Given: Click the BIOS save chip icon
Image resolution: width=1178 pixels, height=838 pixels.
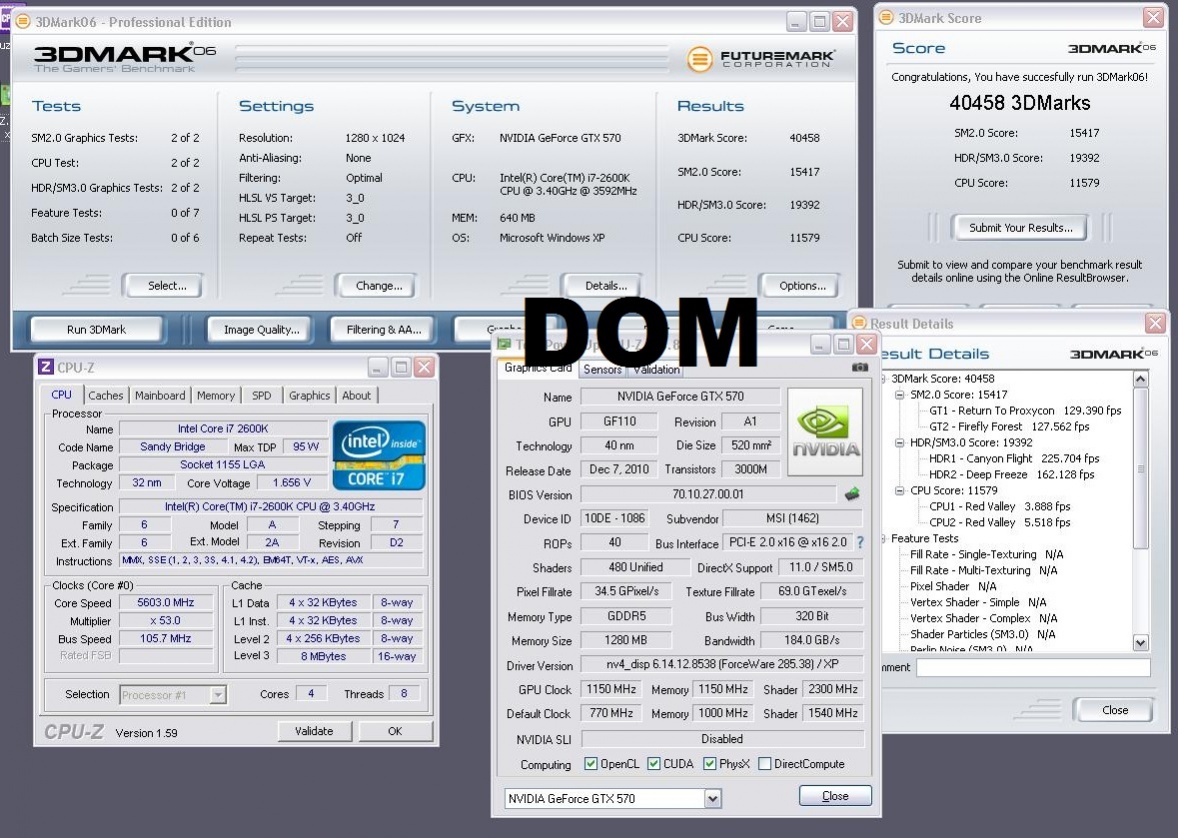Looking at the screenshot, I should 852,494.
